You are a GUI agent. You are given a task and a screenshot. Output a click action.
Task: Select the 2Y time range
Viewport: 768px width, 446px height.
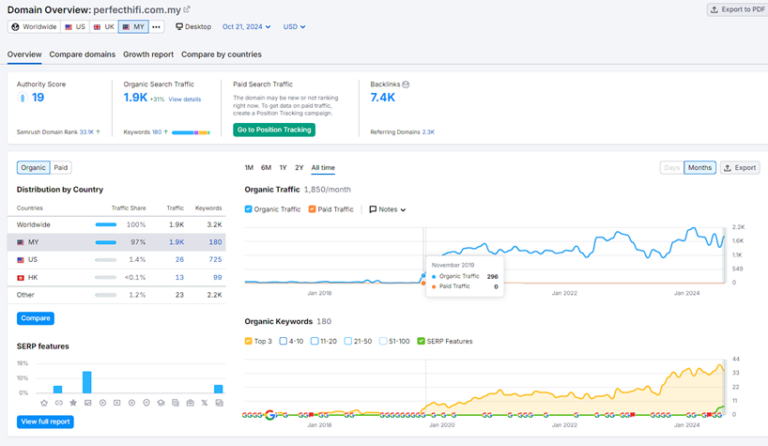tap(299, 167)
